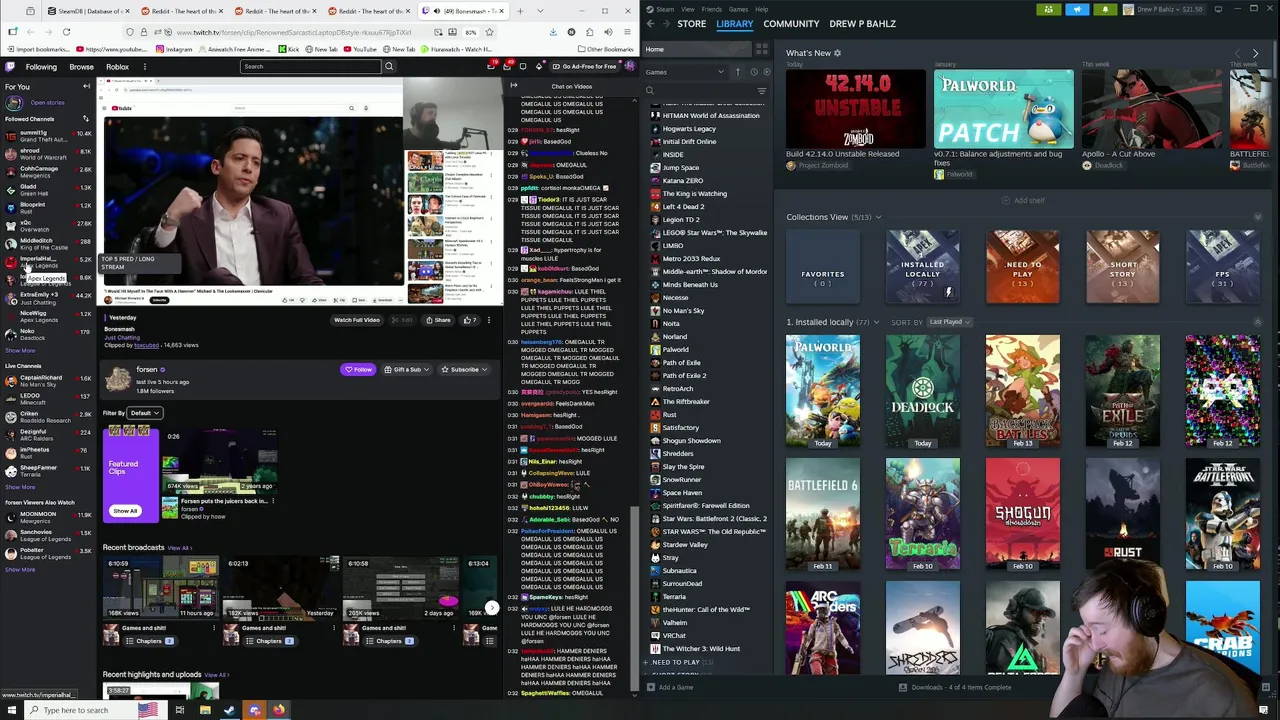Follow forsen on Twitch
This screenshot has width=1280, height=720.
point(359,370)
